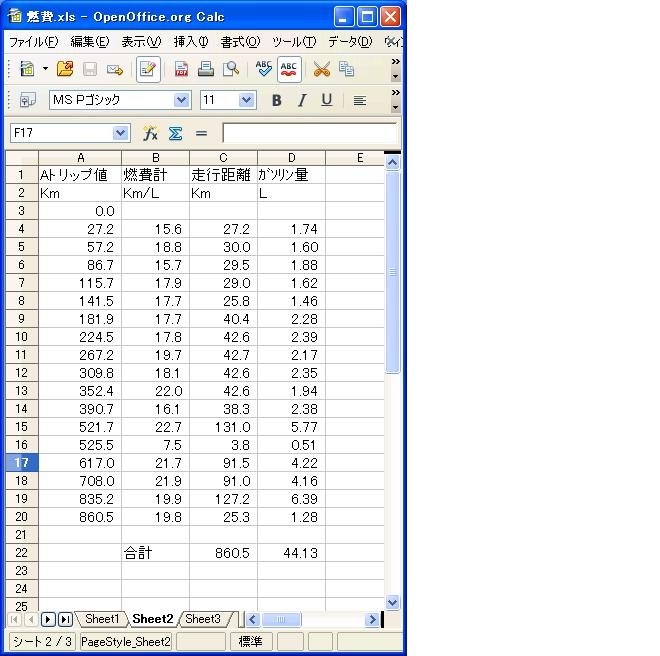Open the 表示(V) menu
Image resolution: width=660 pixels, height=656 pixels.
point(141,42)
